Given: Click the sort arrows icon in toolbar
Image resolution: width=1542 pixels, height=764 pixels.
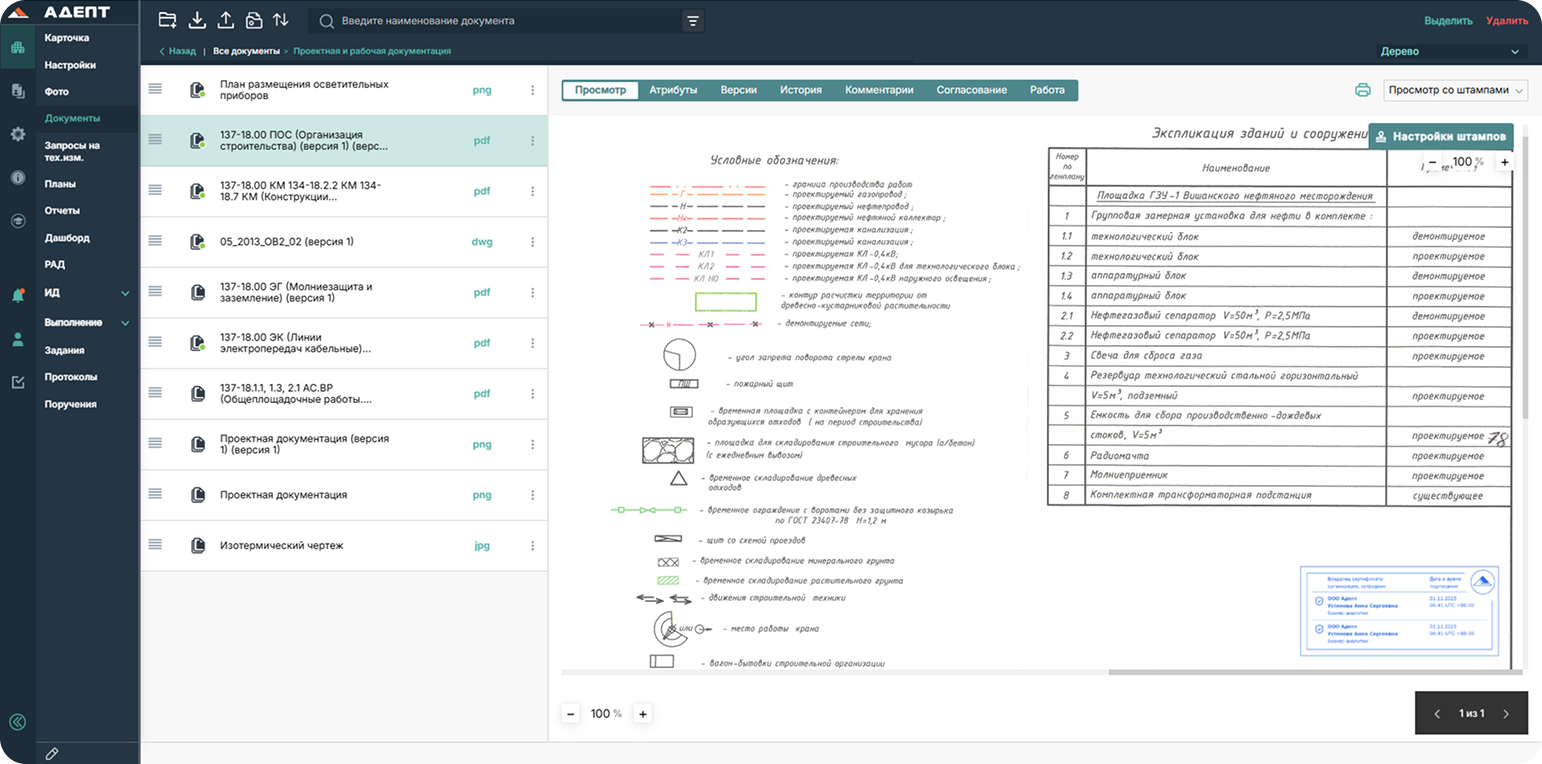Looking at the screenshot, I should pos(281,20).
